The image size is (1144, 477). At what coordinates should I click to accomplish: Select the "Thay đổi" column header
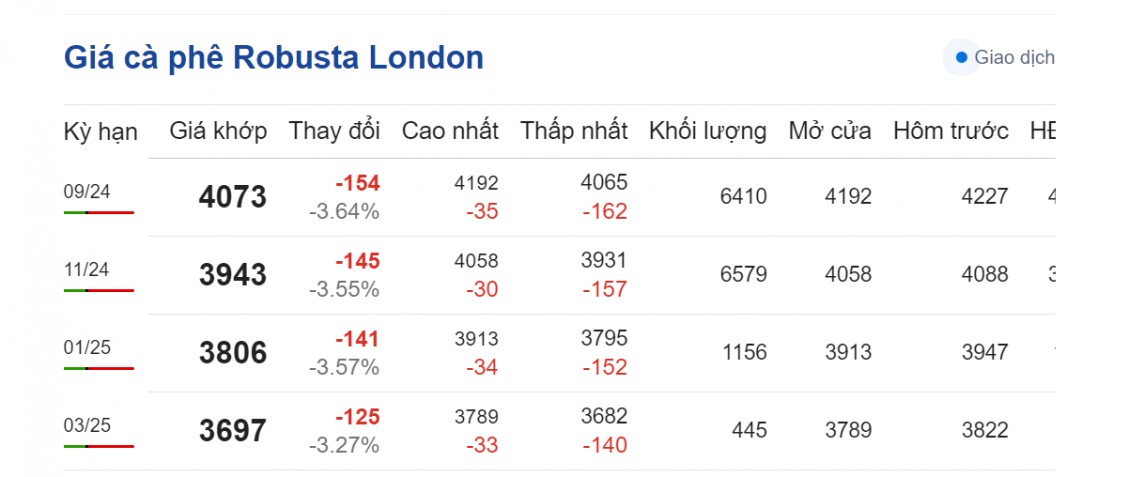pyautogui.click(x=334, y=131)
